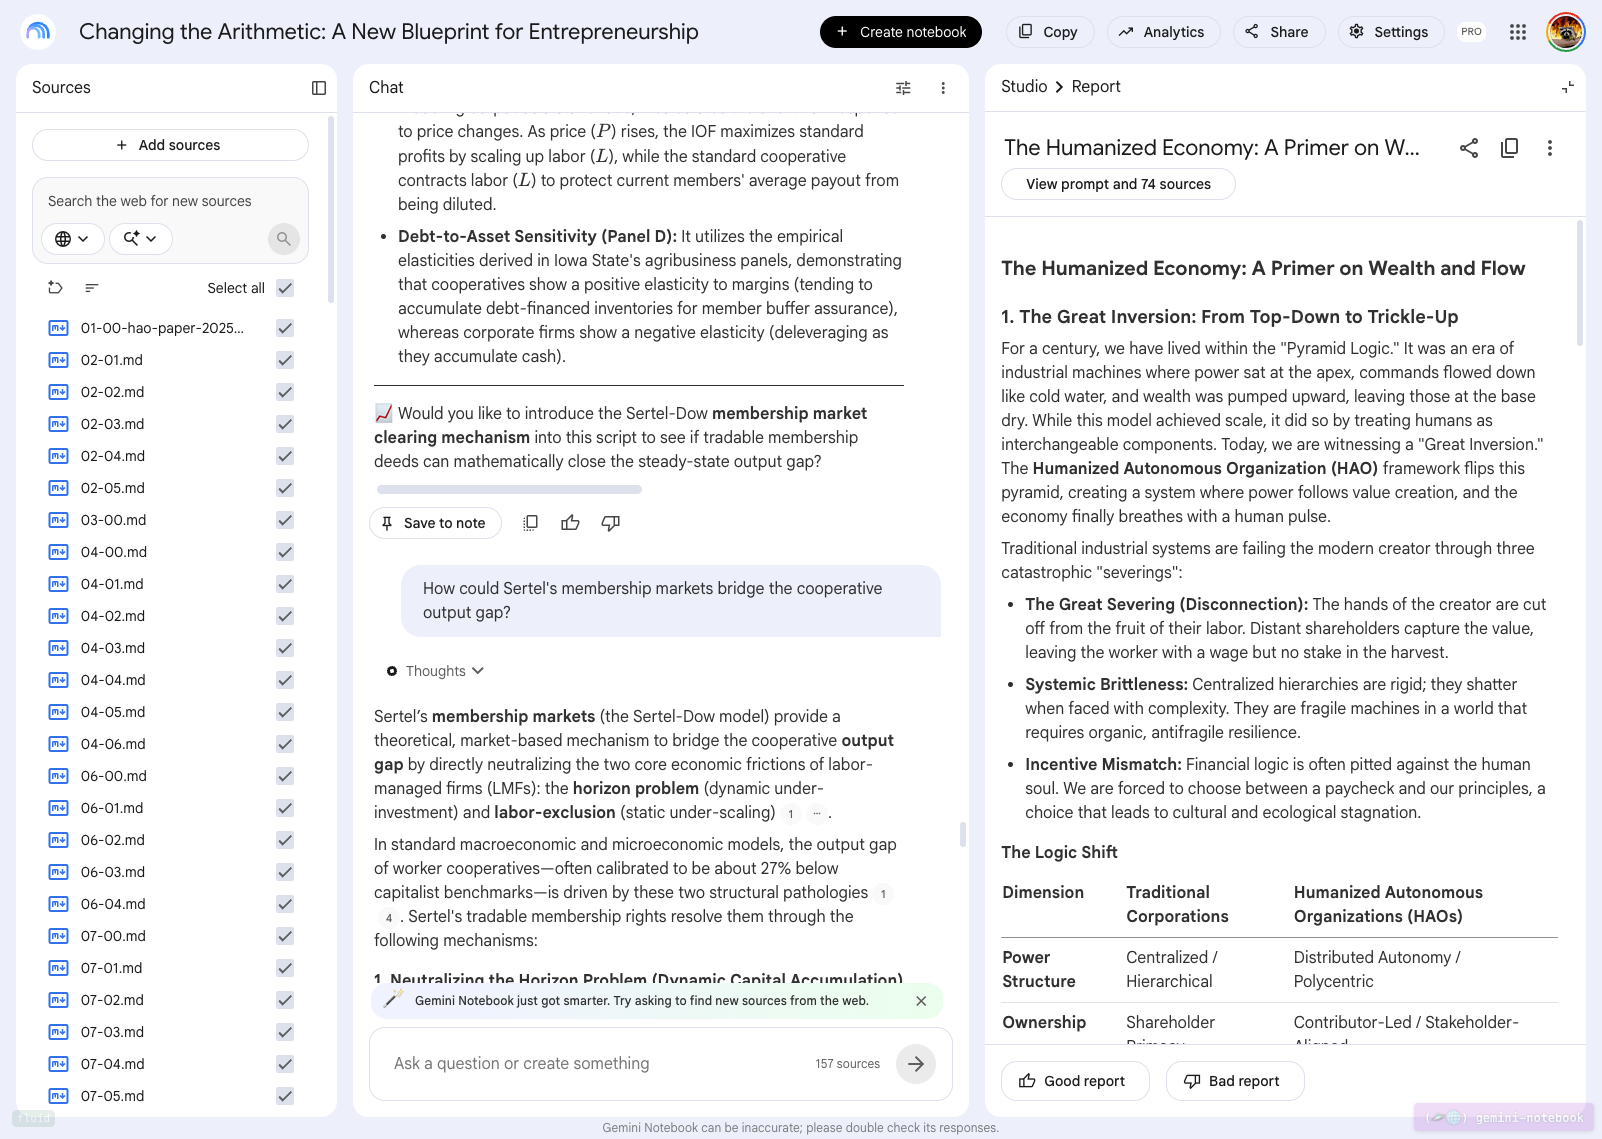Click the 06-00.md file icon
The height and width of the screenshot is (1139, 1602).
[59, 776]
